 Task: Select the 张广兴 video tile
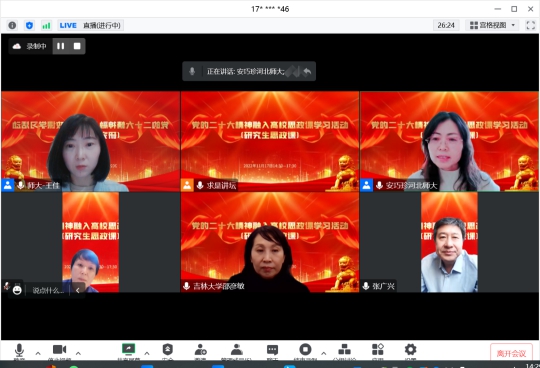449,242
